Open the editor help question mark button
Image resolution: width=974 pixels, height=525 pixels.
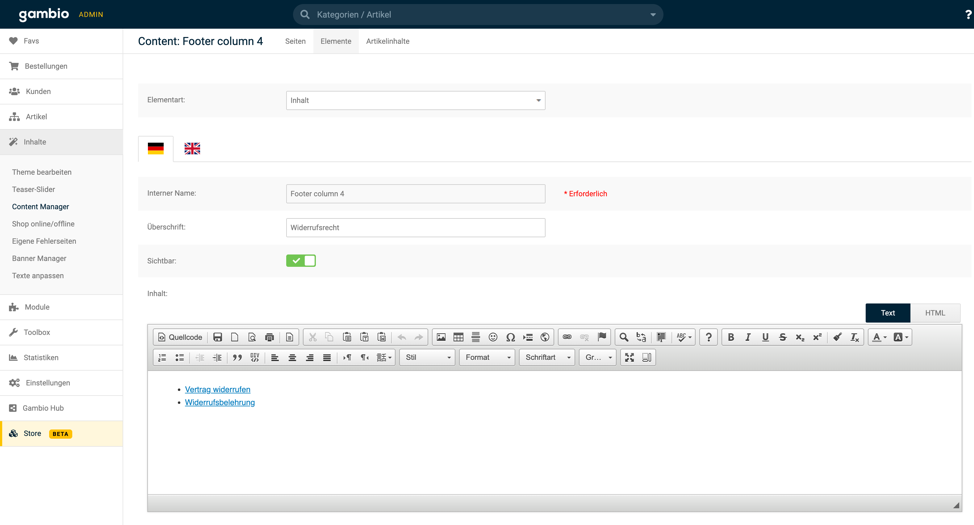pos(708,337)
